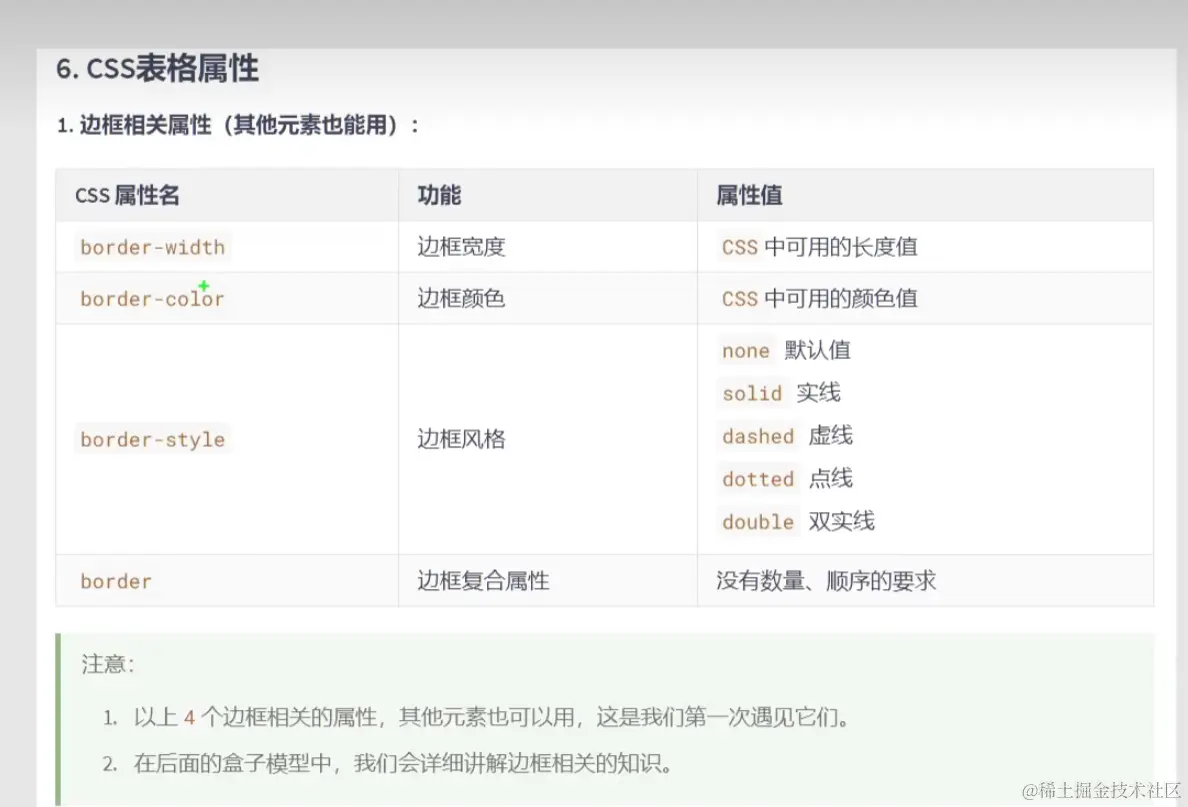Click the '双实线' label
Screen dimensions: 1188x807
pyautogui.click(x=841, y=521)
